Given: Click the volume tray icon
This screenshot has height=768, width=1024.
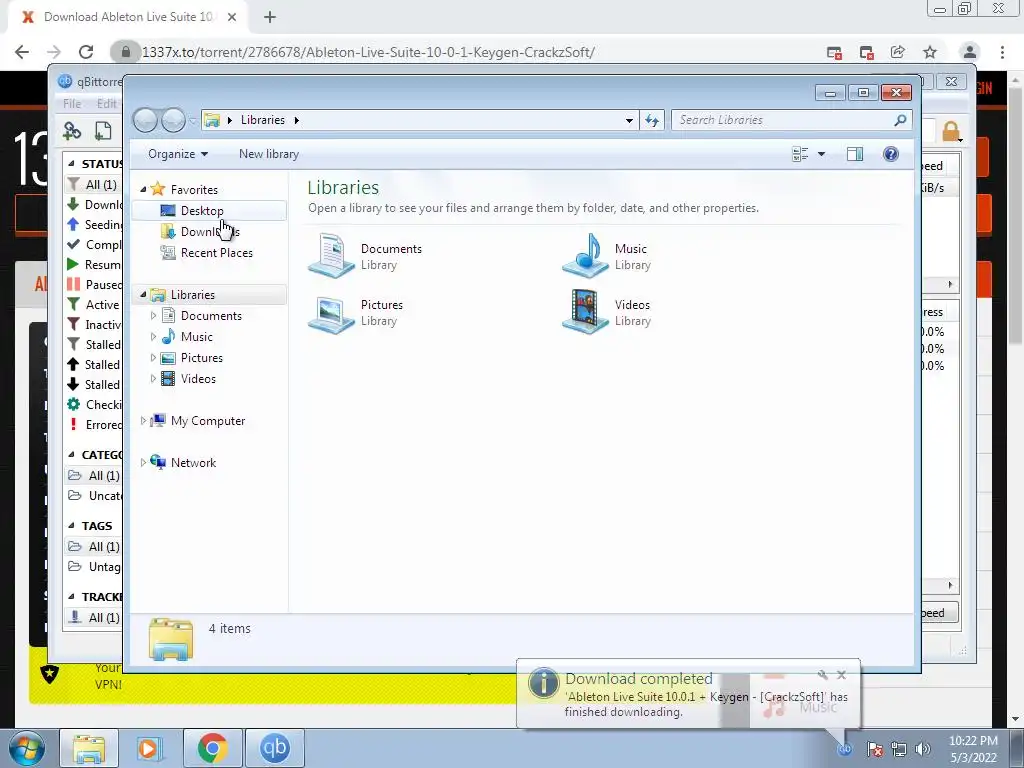Looking at the screenshot, I should (x=923, y=749).
